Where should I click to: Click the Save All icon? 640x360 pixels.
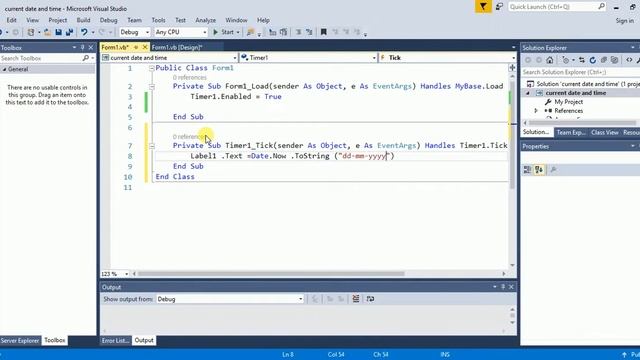(x=69, y=32)
